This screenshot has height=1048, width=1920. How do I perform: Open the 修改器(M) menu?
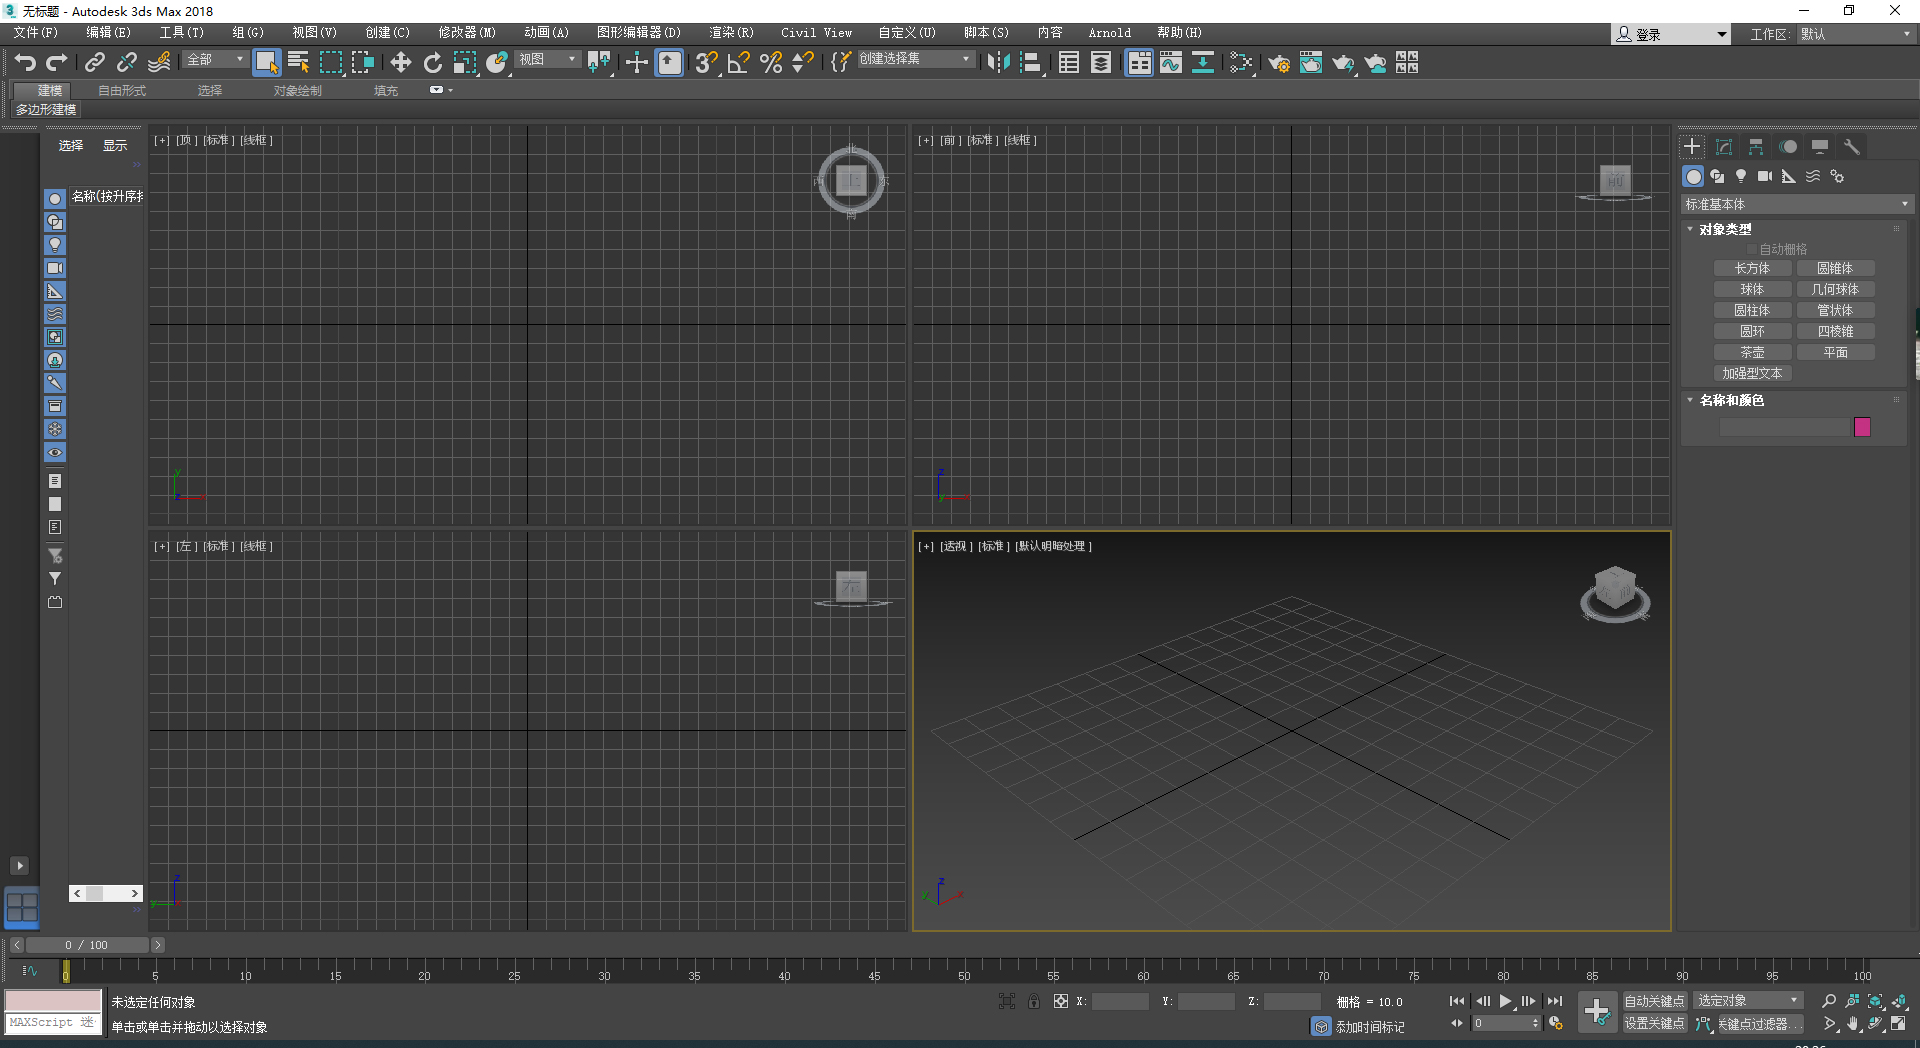467,33
